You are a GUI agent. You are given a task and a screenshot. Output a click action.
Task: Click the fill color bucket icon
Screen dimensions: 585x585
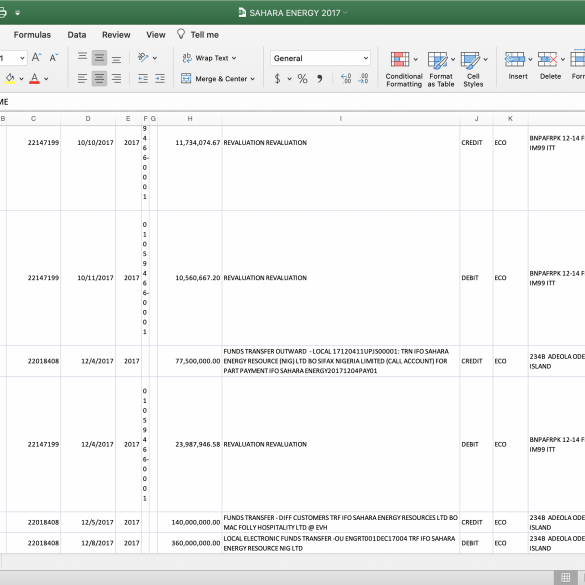(10, 78)
